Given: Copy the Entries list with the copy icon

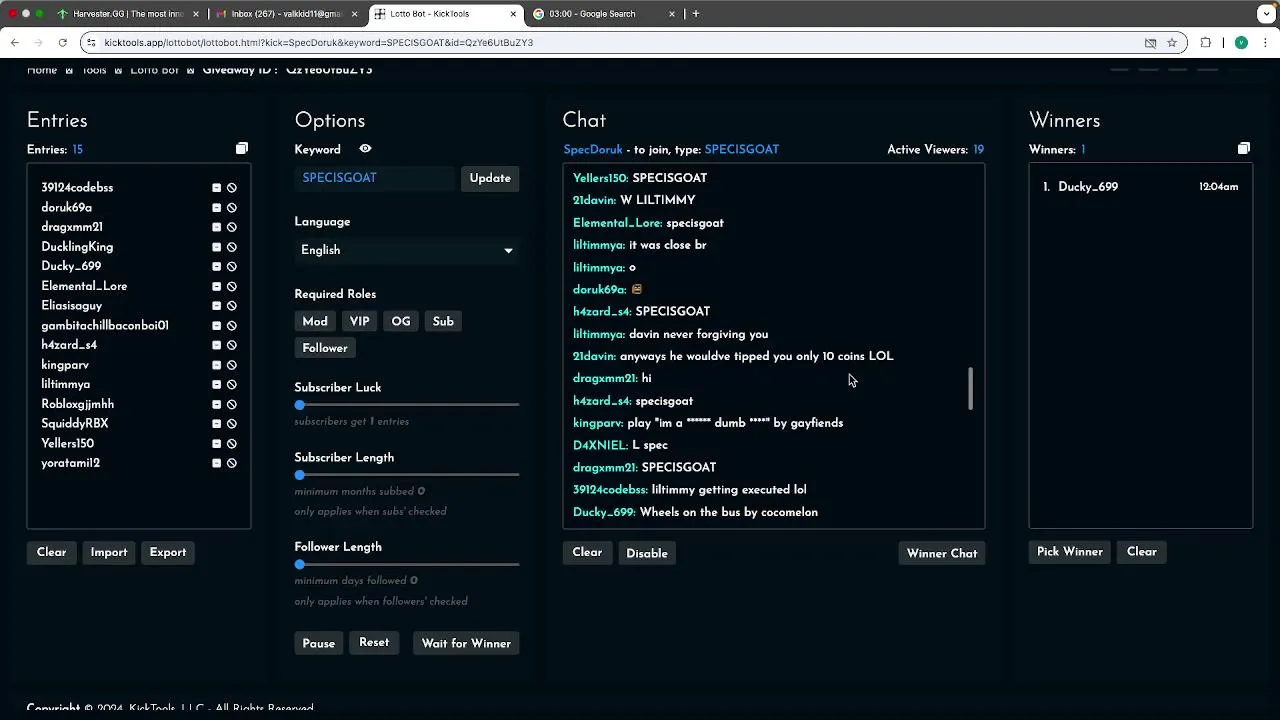Looking at the screenshot, I should [x=242, y=148].
